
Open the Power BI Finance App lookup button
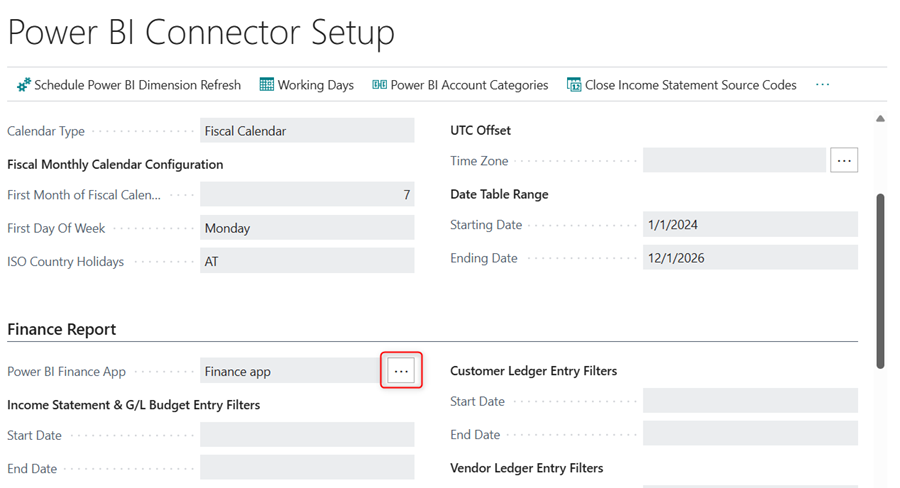click(x=401, y=371)
